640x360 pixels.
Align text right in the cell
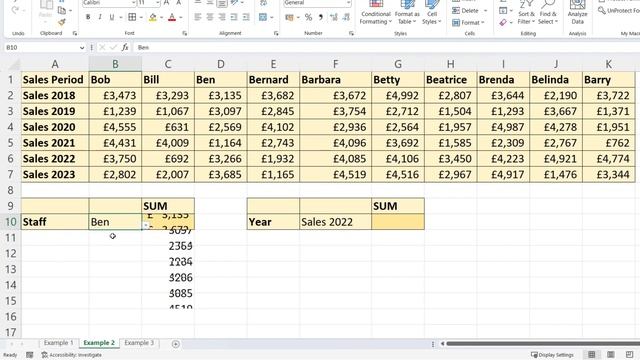click(222, 17)
